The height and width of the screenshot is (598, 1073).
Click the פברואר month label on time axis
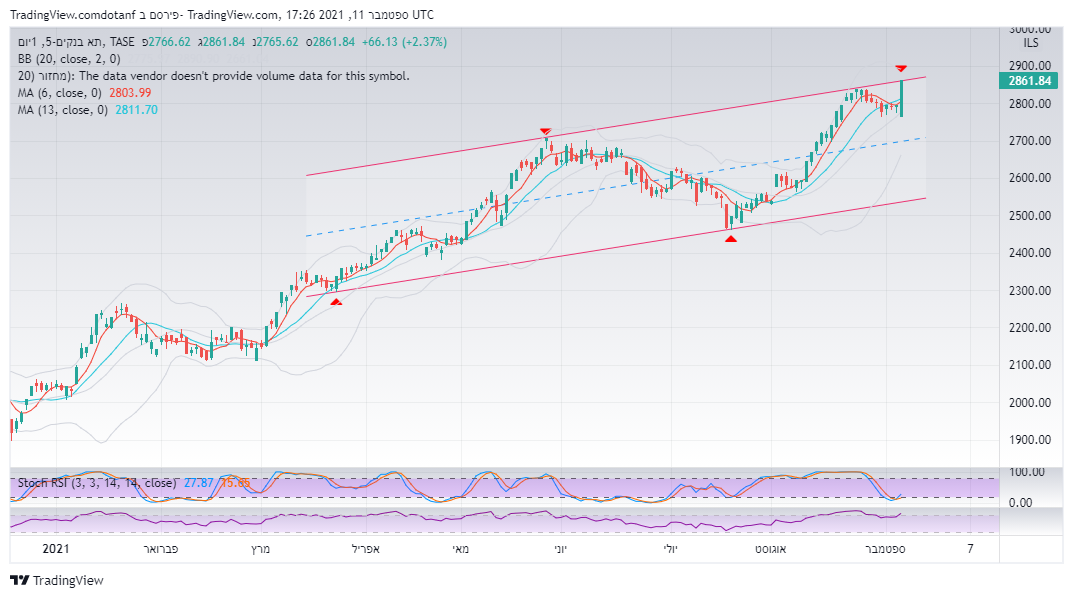click(161, 549)
